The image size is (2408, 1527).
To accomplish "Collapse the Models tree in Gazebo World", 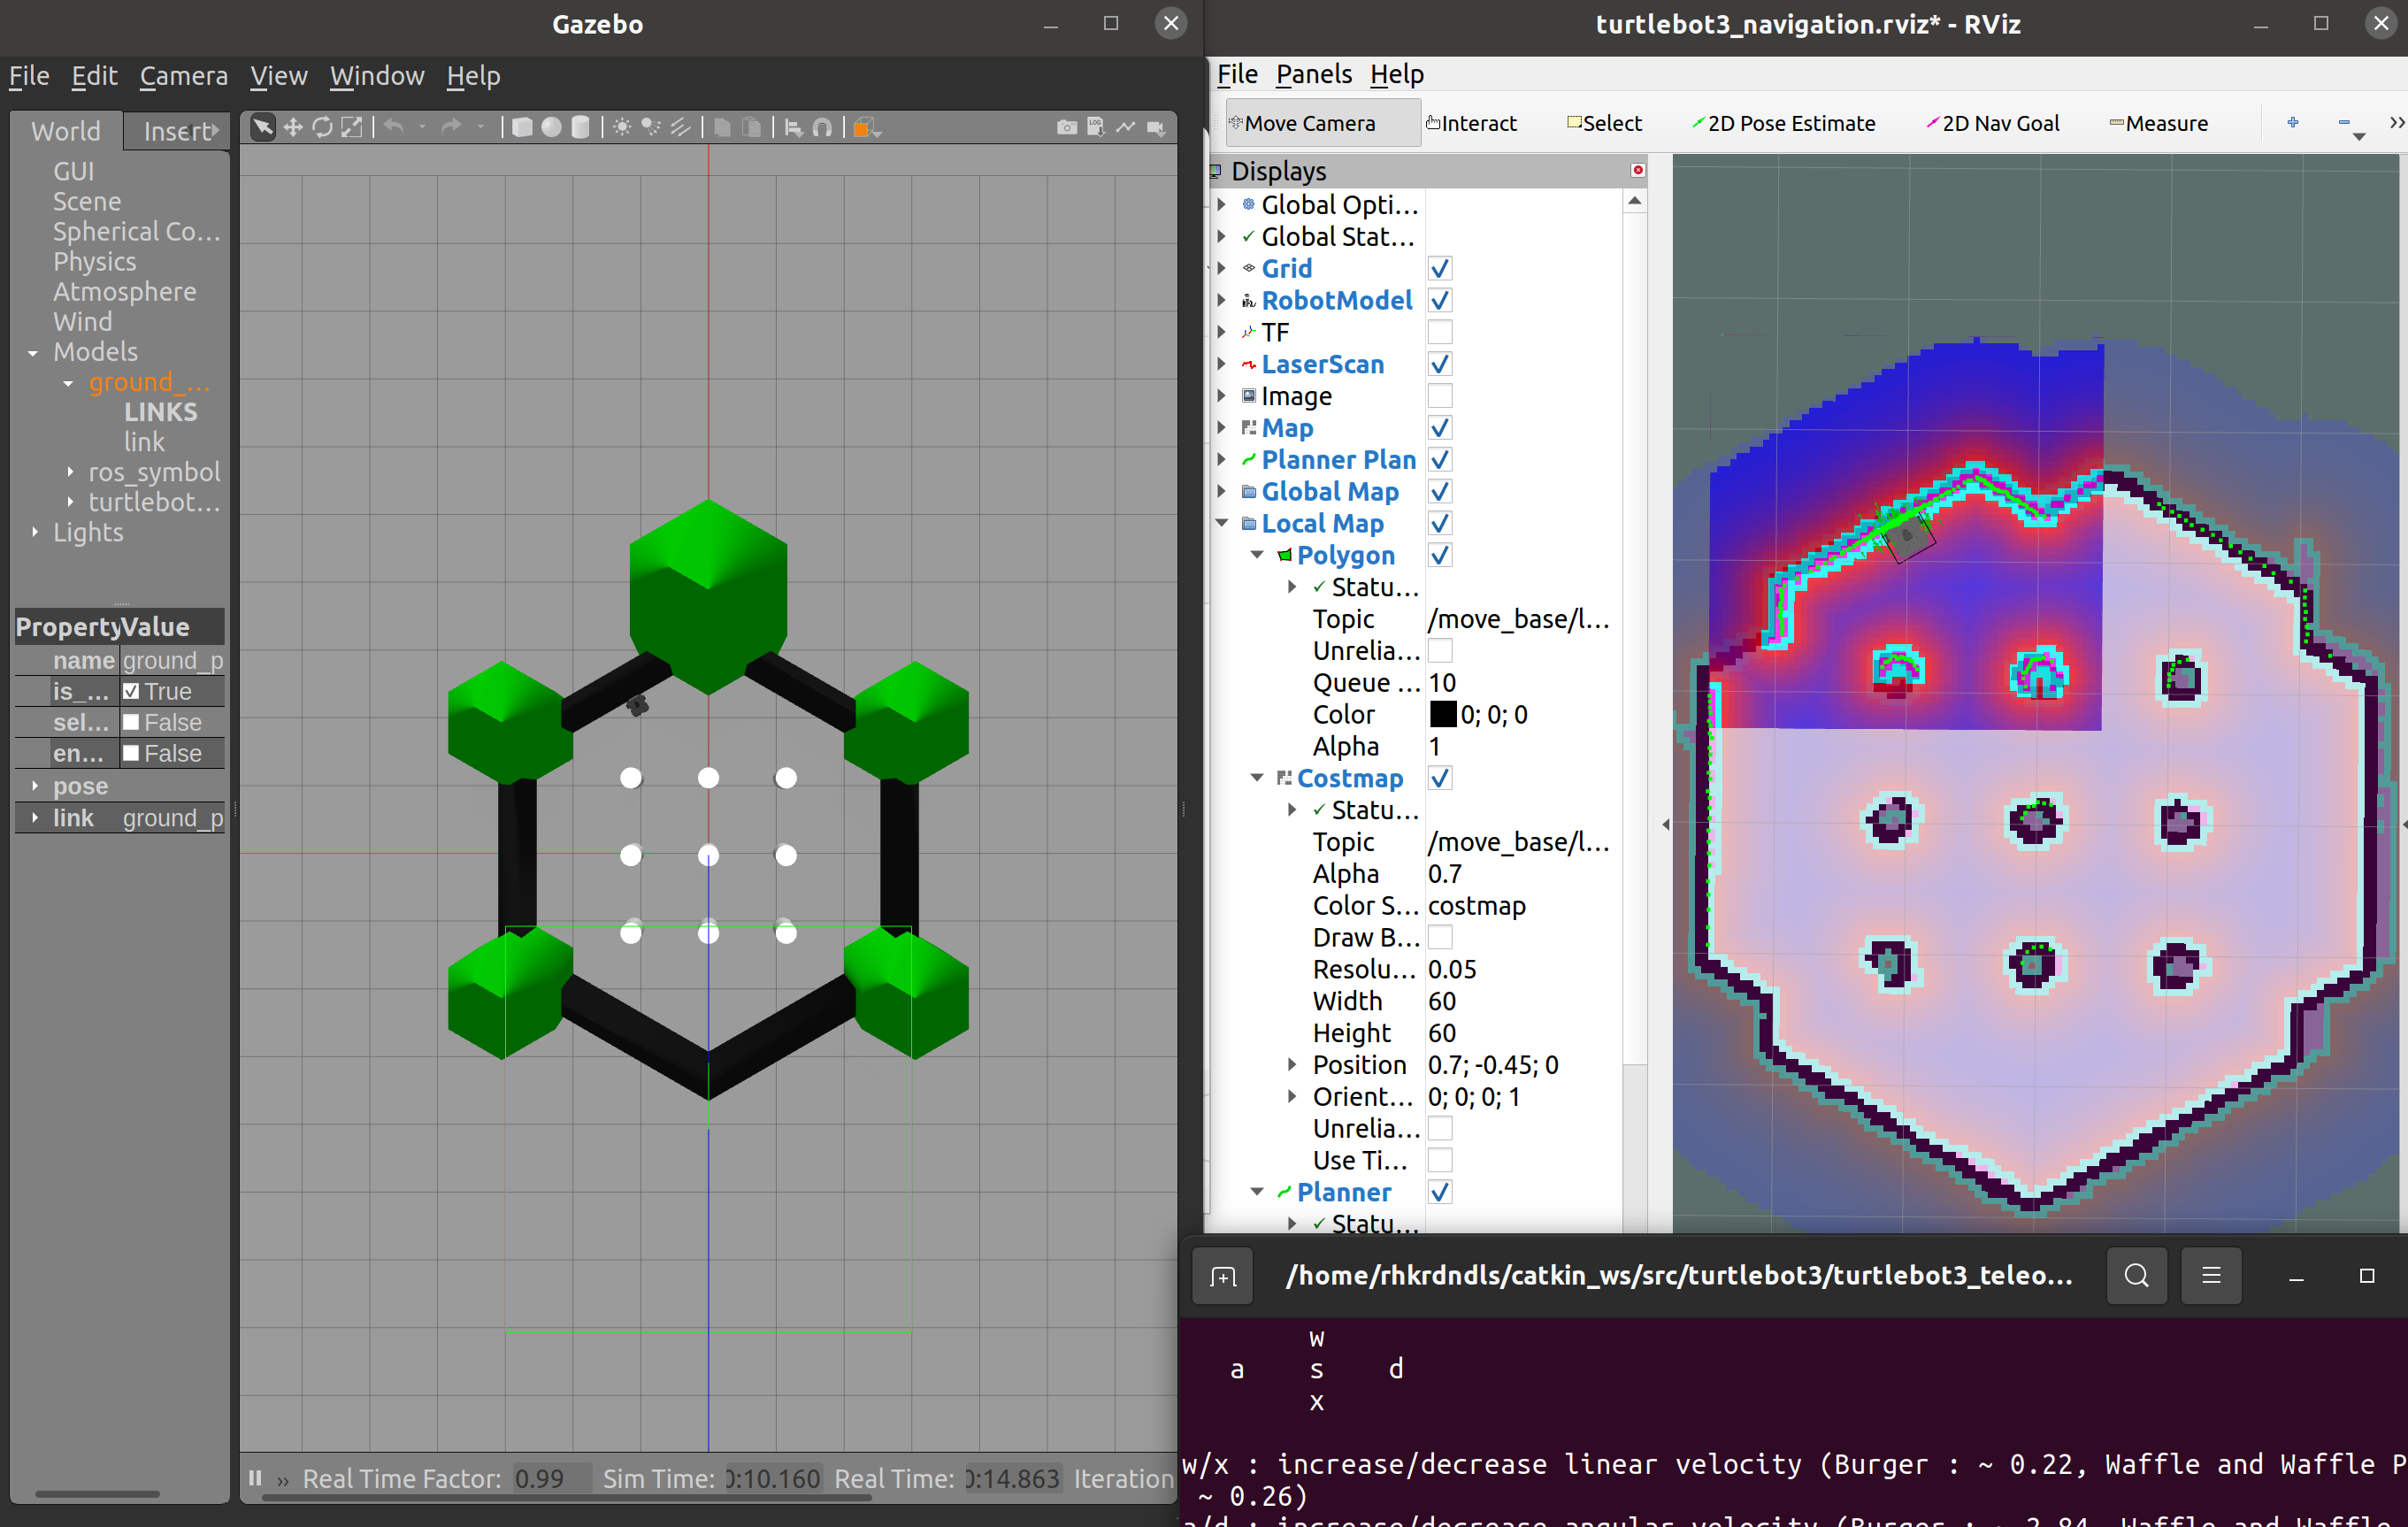I will [x=33, y=353].
